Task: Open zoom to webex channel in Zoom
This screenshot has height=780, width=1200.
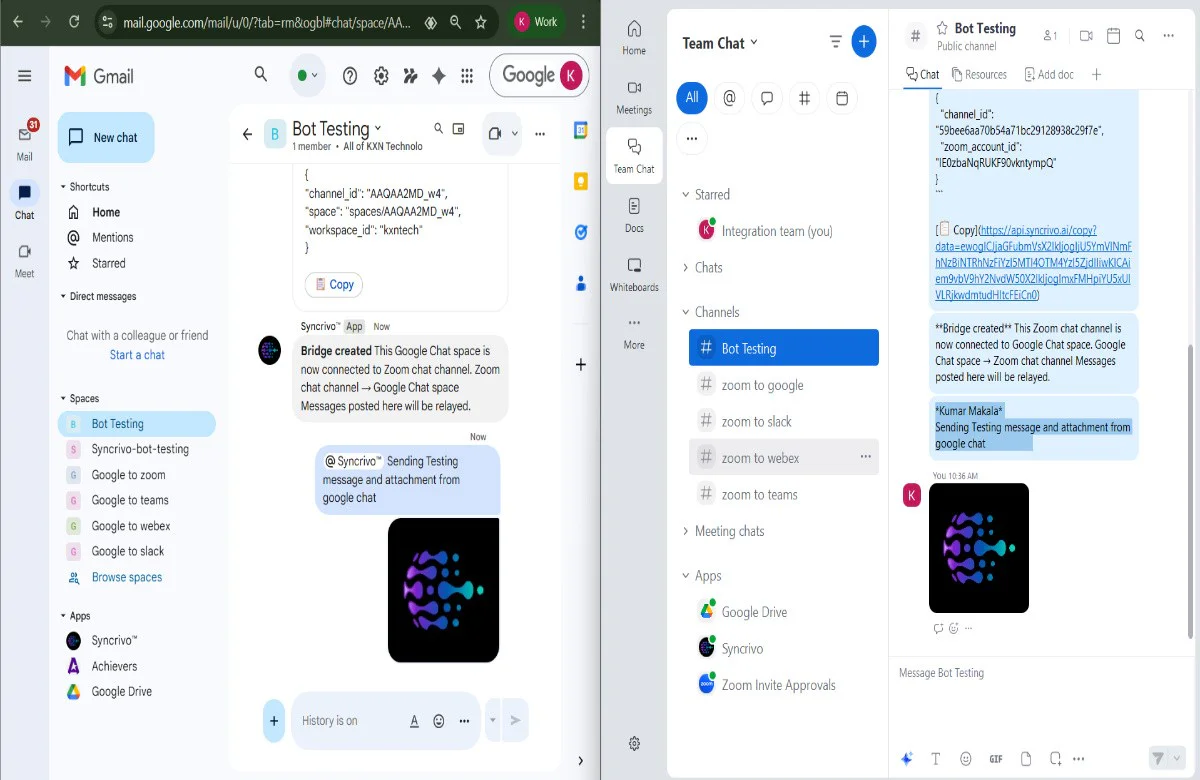Action: tap(784, 458)
